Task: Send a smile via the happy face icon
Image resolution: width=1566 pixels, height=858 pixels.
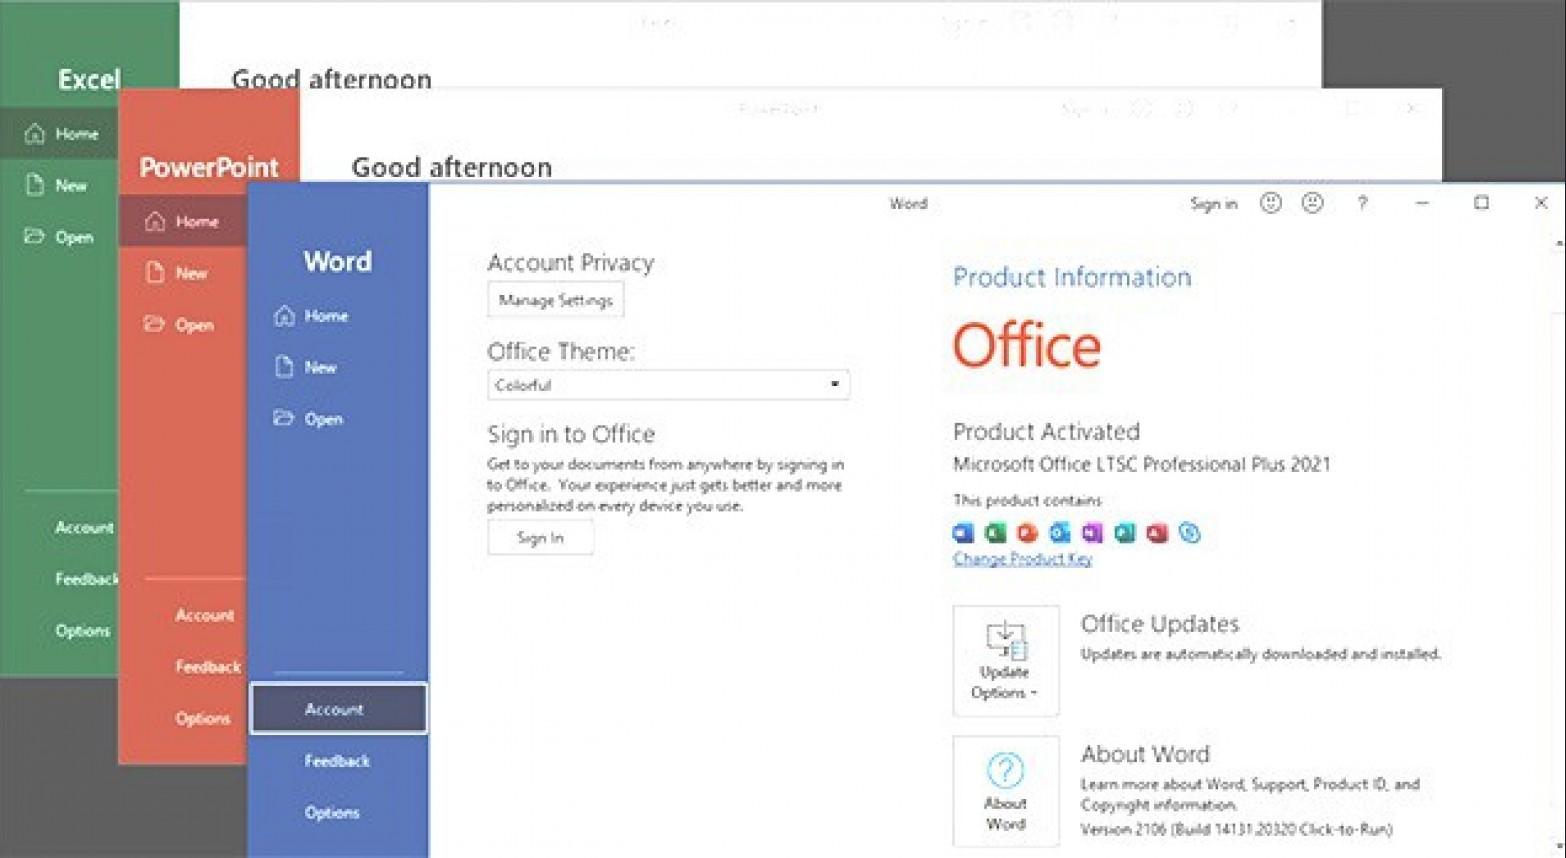Action: (x=1270, y=203)
